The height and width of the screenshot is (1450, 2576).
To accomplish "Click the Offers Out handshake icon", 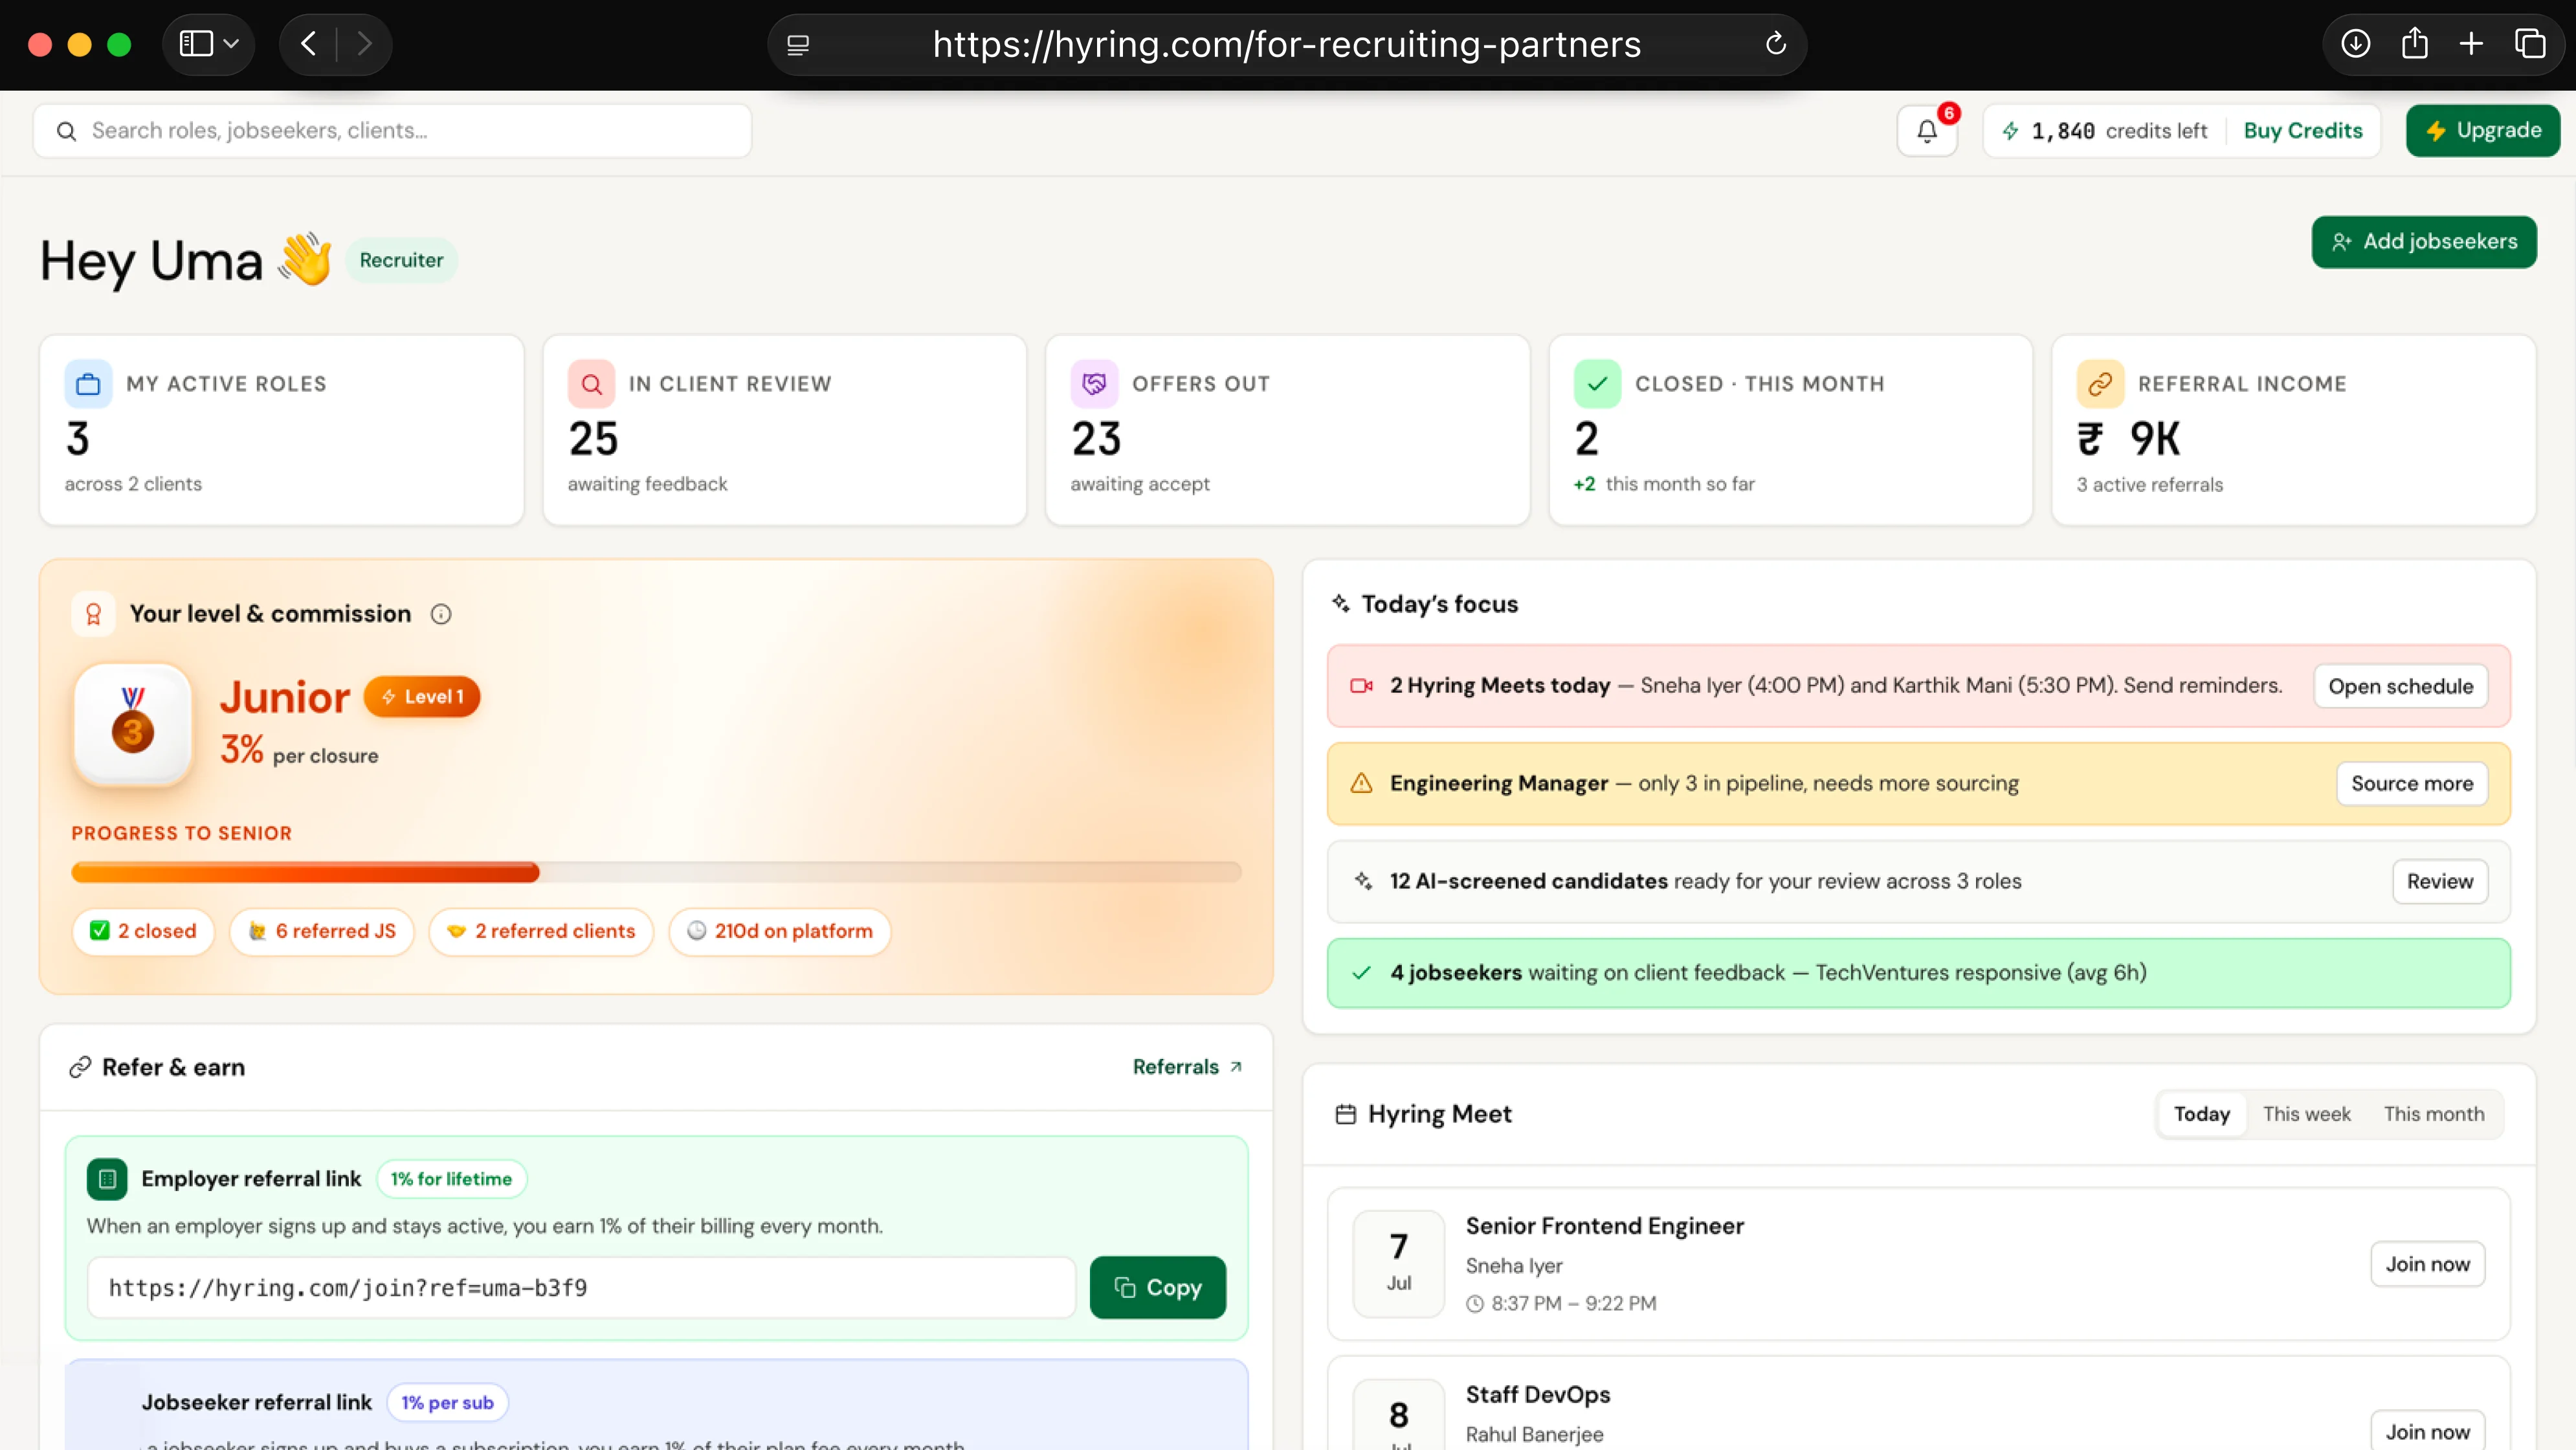I will coord(1094,384).
